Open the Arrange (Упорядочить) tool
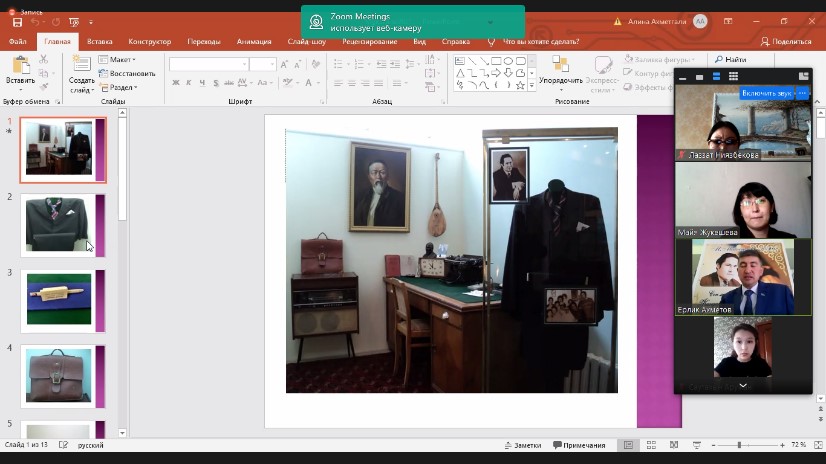The width and height of the screenshot is (826, 464). point(560,68)
